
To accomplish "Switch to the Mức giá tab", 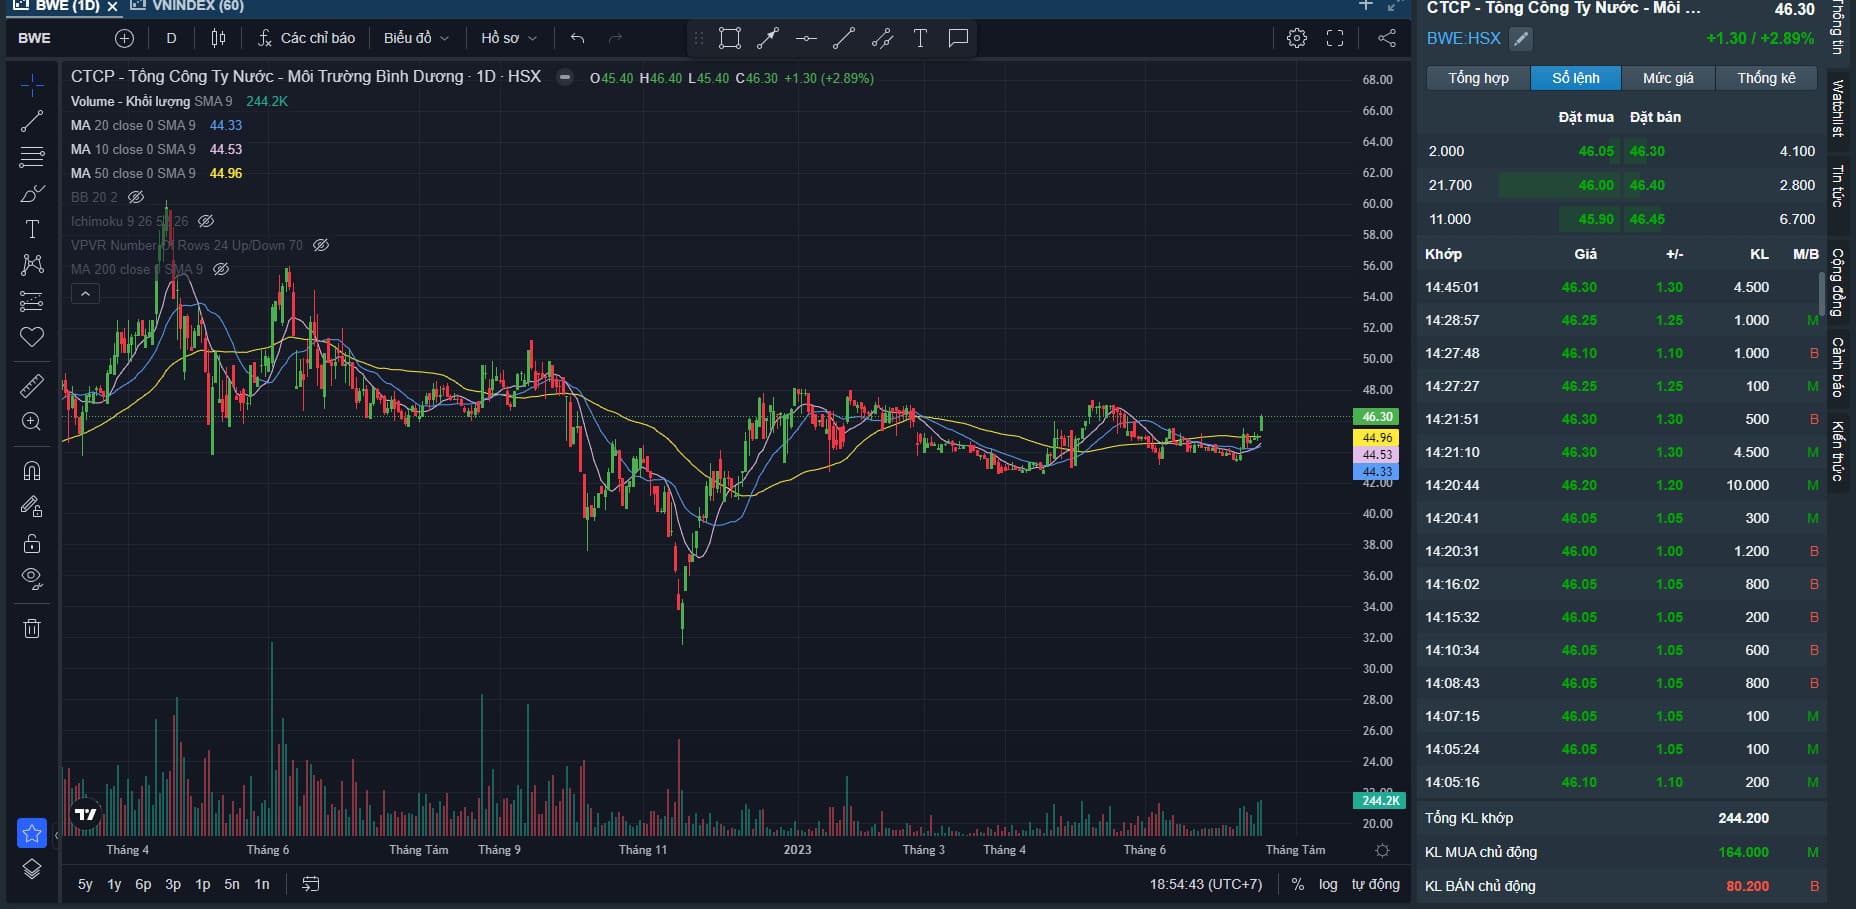I will click(1669, 78).
